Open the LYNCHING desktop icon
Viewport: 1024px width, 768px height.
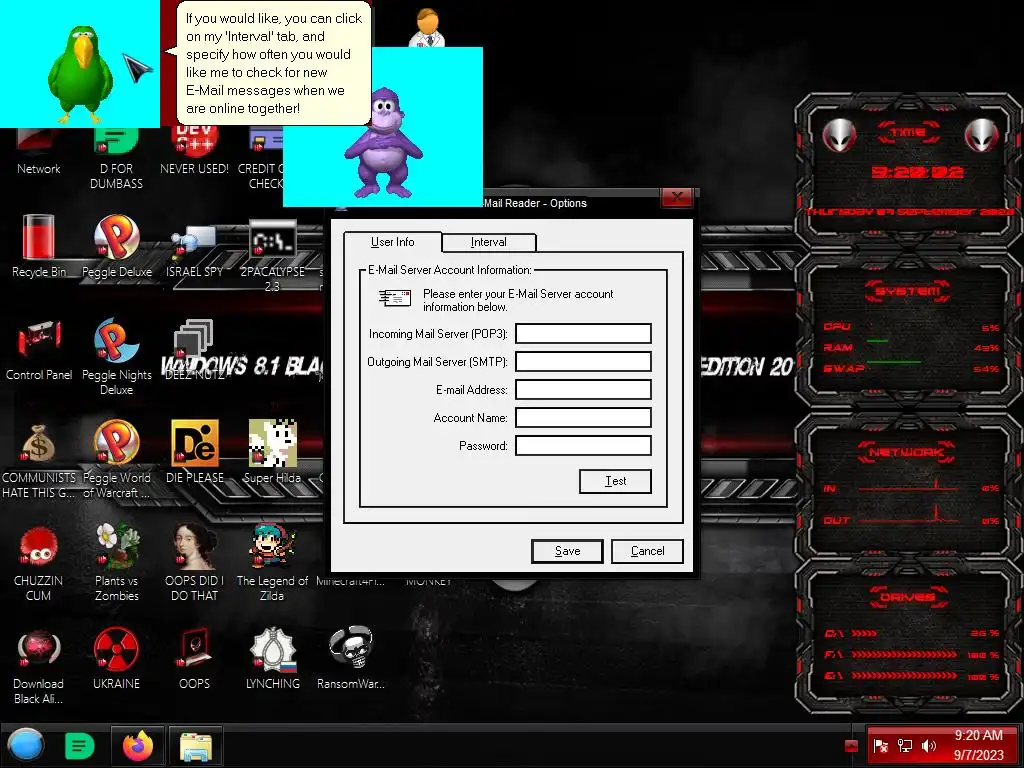[x=273, y=659]
